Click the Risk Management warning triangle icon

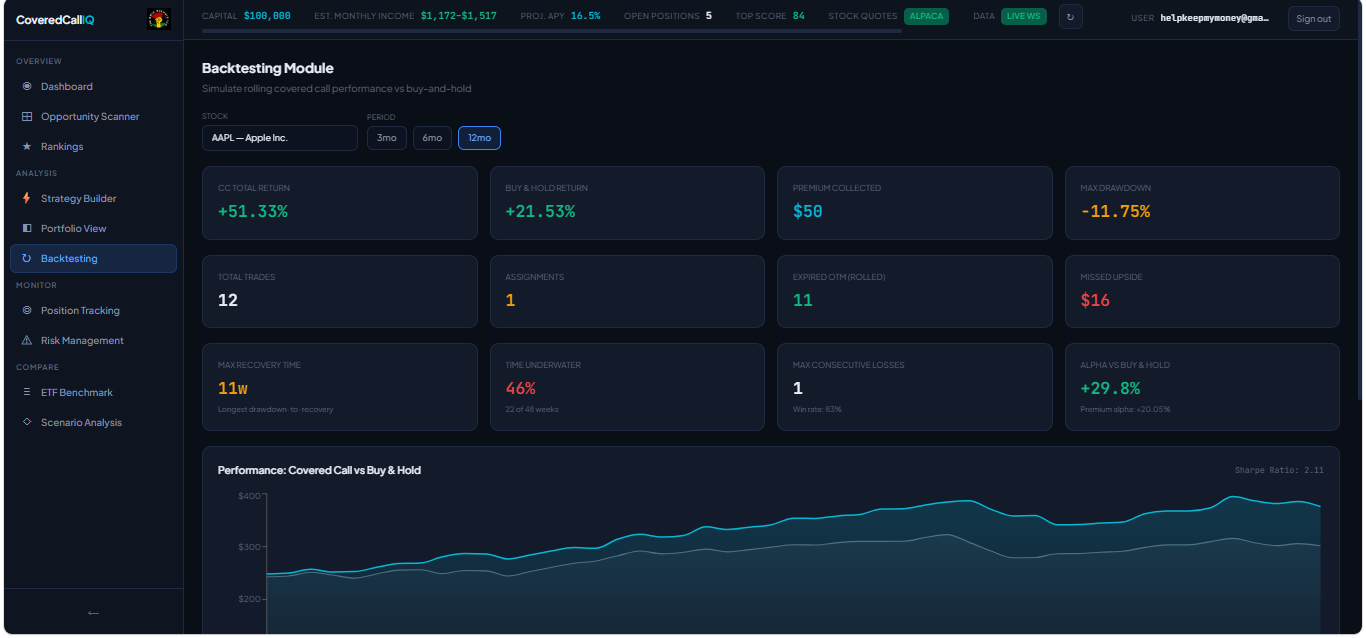coord(27,341)
